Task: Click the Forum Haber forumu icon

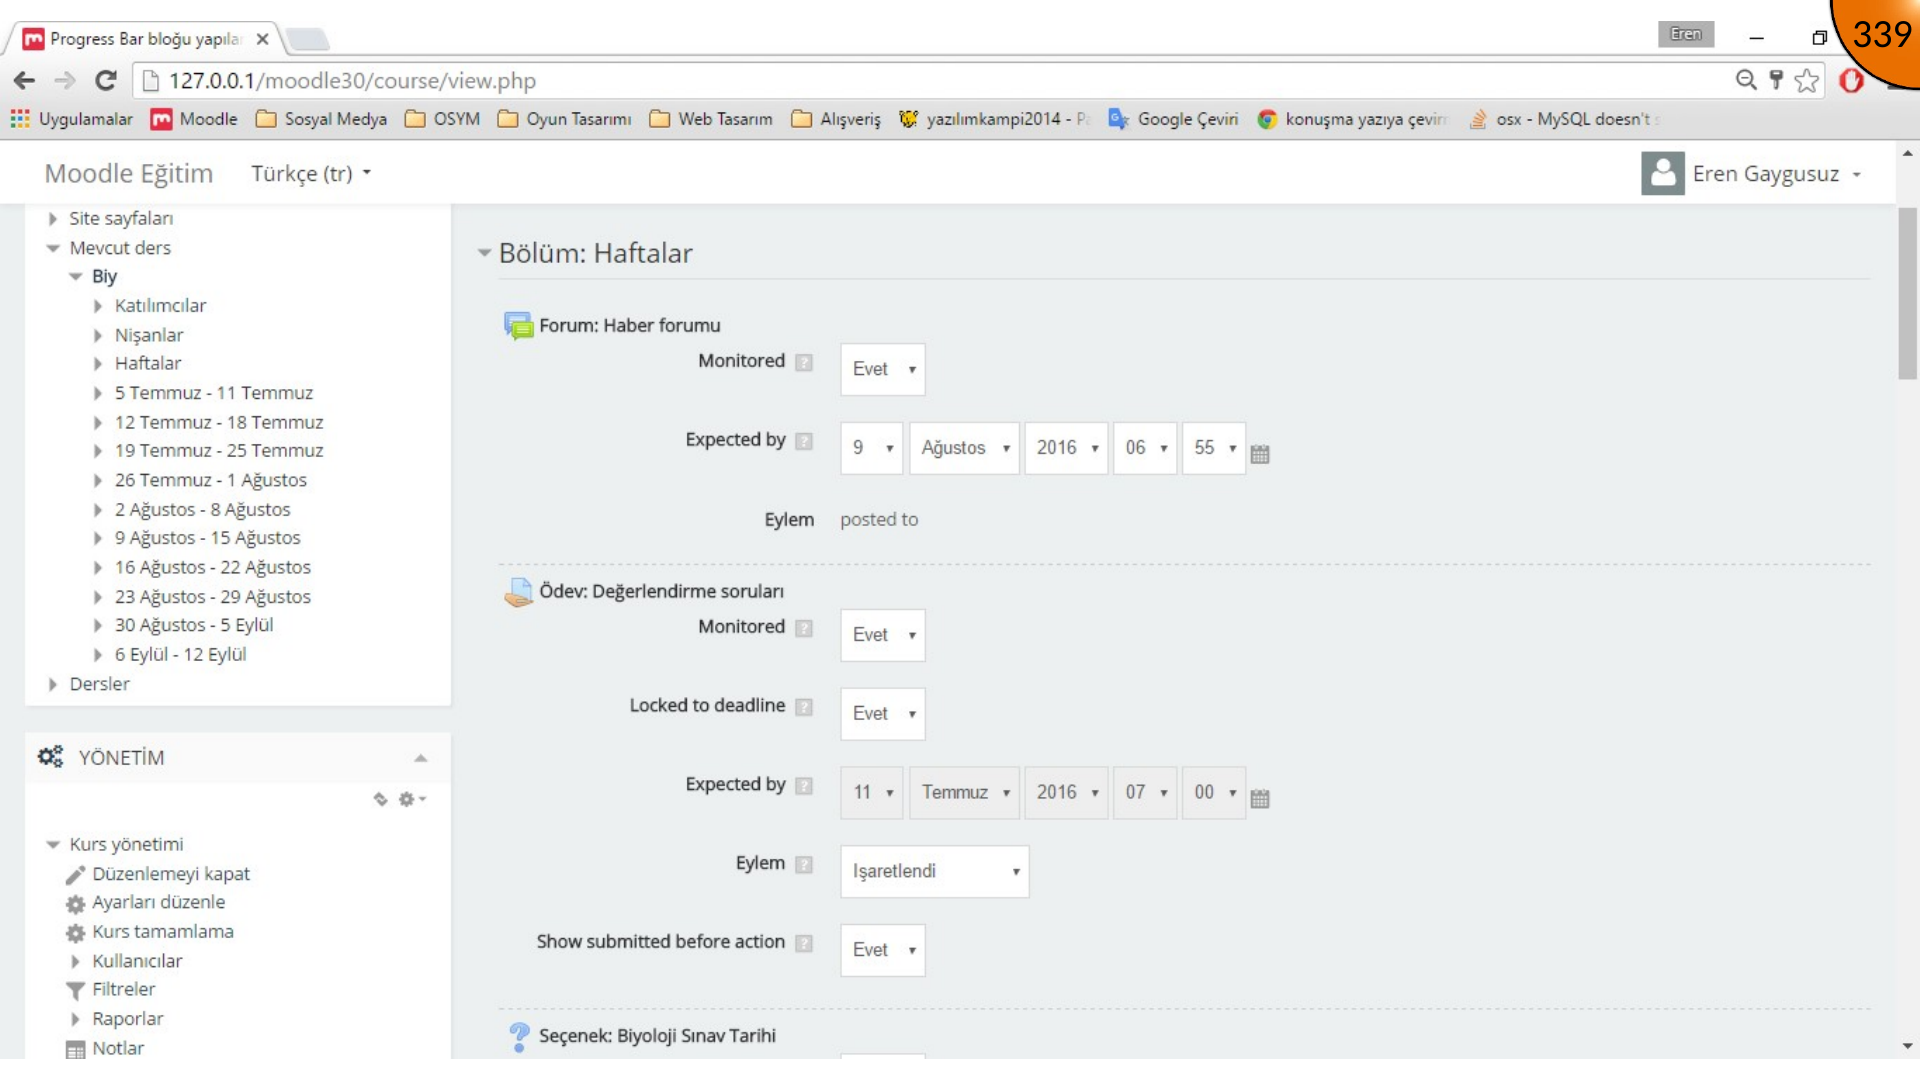Action: [518, 325]
